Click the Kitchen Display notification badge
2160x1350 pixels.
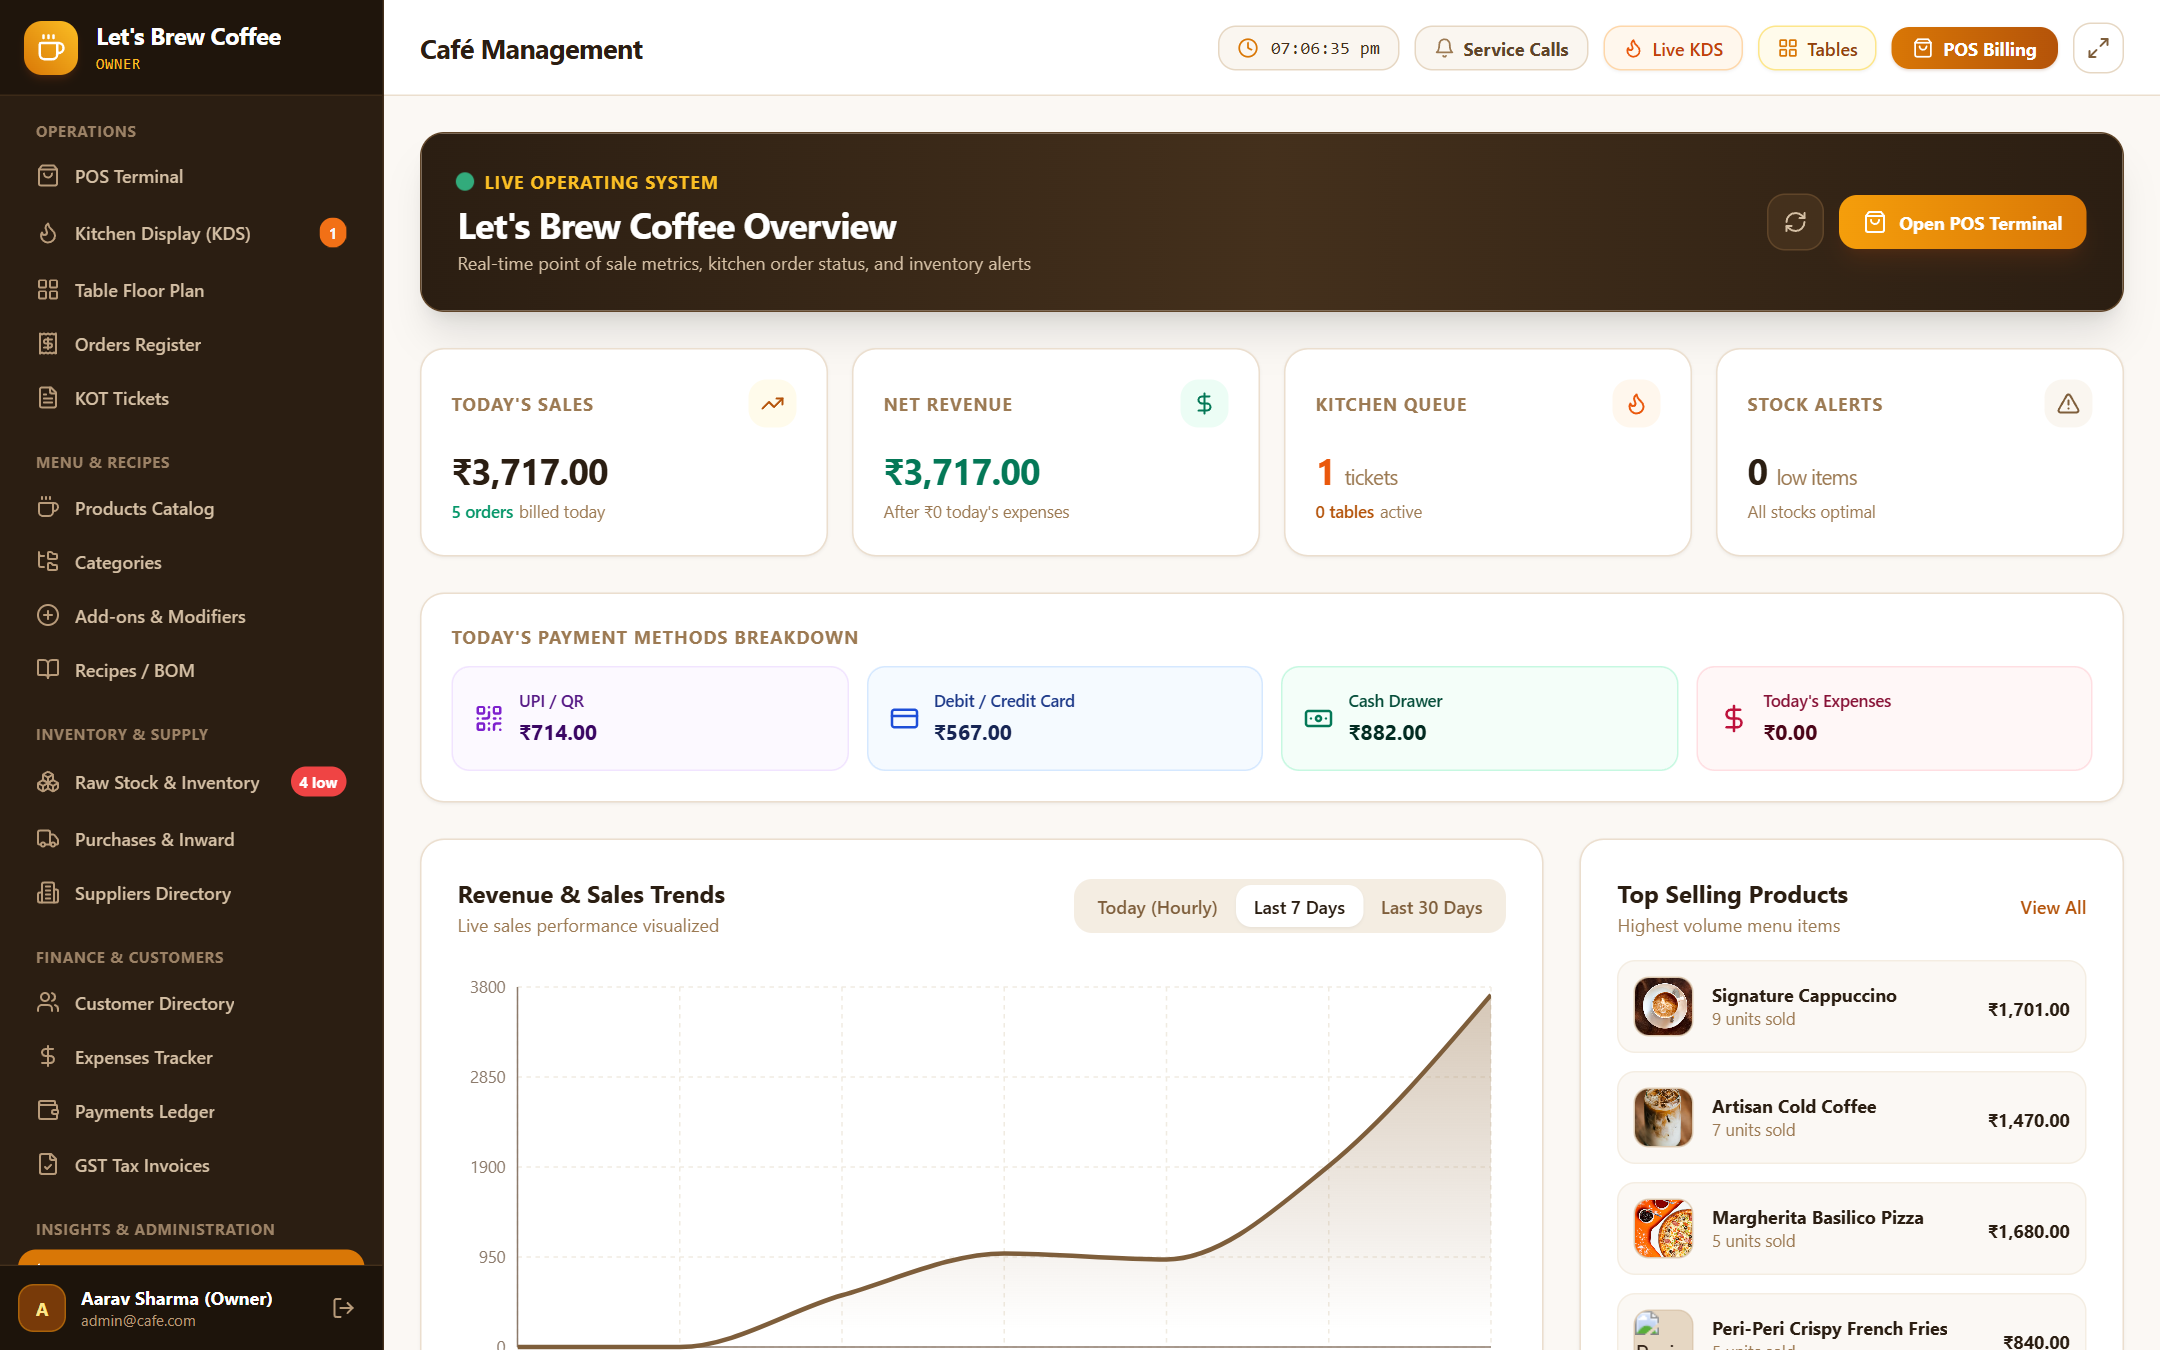[x=333, y=233]
